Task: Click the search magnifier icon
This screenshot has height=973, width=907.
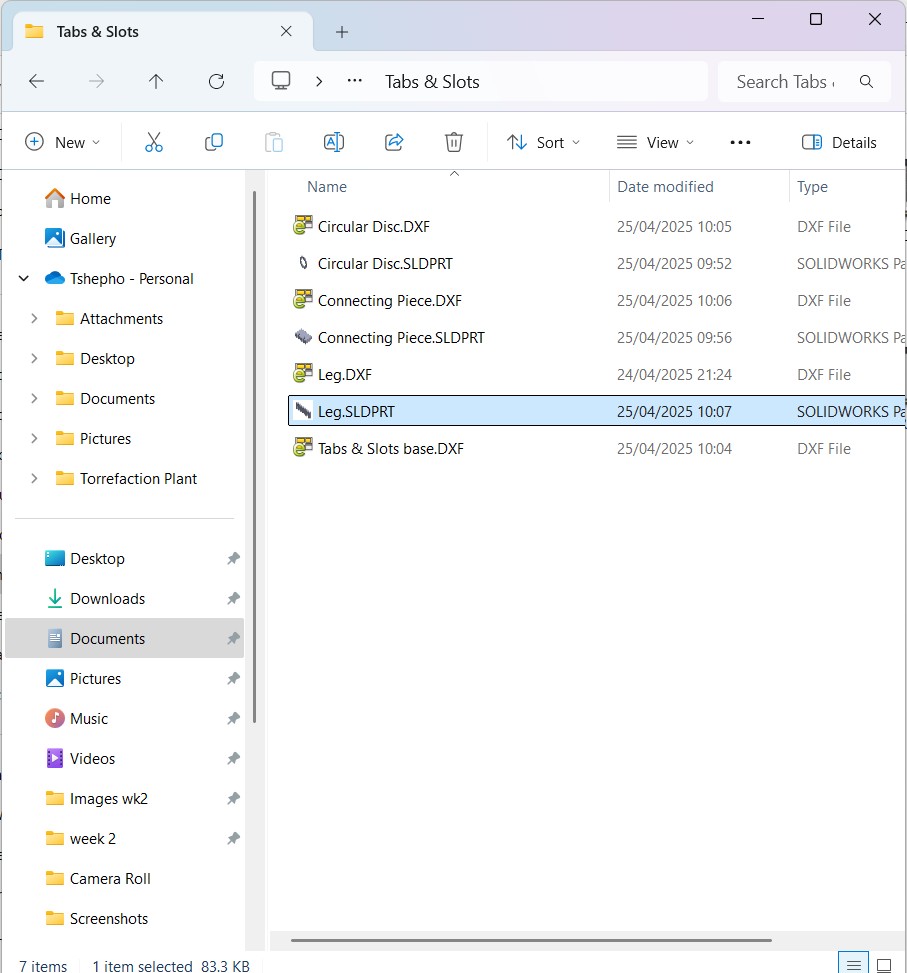Action: [866, 81]
